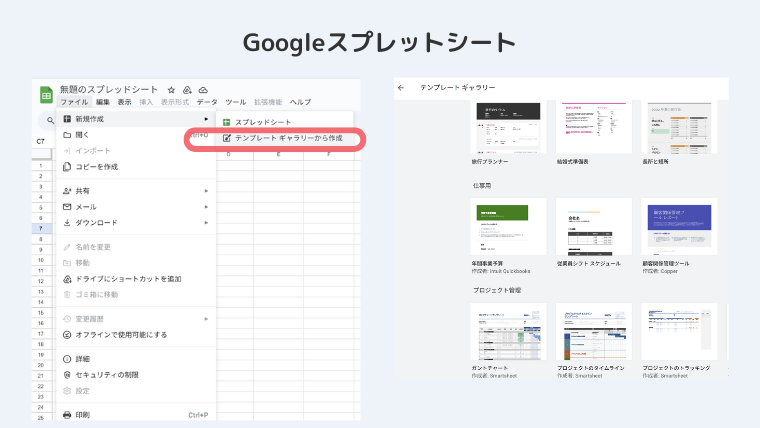Viewport: 760px width, 428px height.
Task: Select 名前を変更 in the file menu
Action: [136, 247]
